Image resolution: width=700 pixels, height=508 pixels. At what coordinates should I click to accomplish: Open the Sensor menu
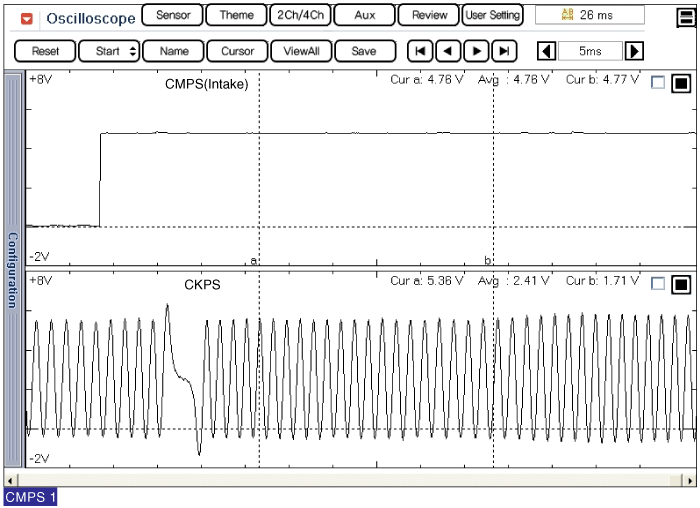pos(173,16)
